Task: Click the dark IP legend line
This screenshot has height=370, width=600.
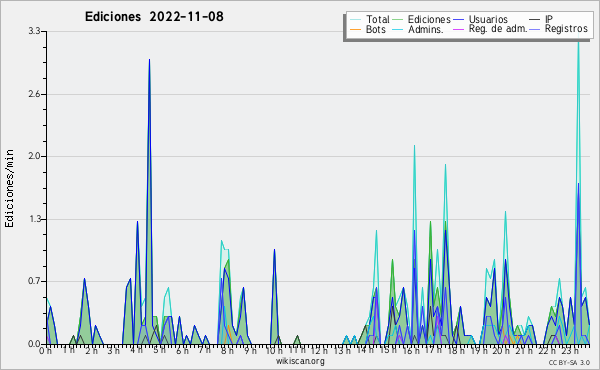Action: pos(535,20)
